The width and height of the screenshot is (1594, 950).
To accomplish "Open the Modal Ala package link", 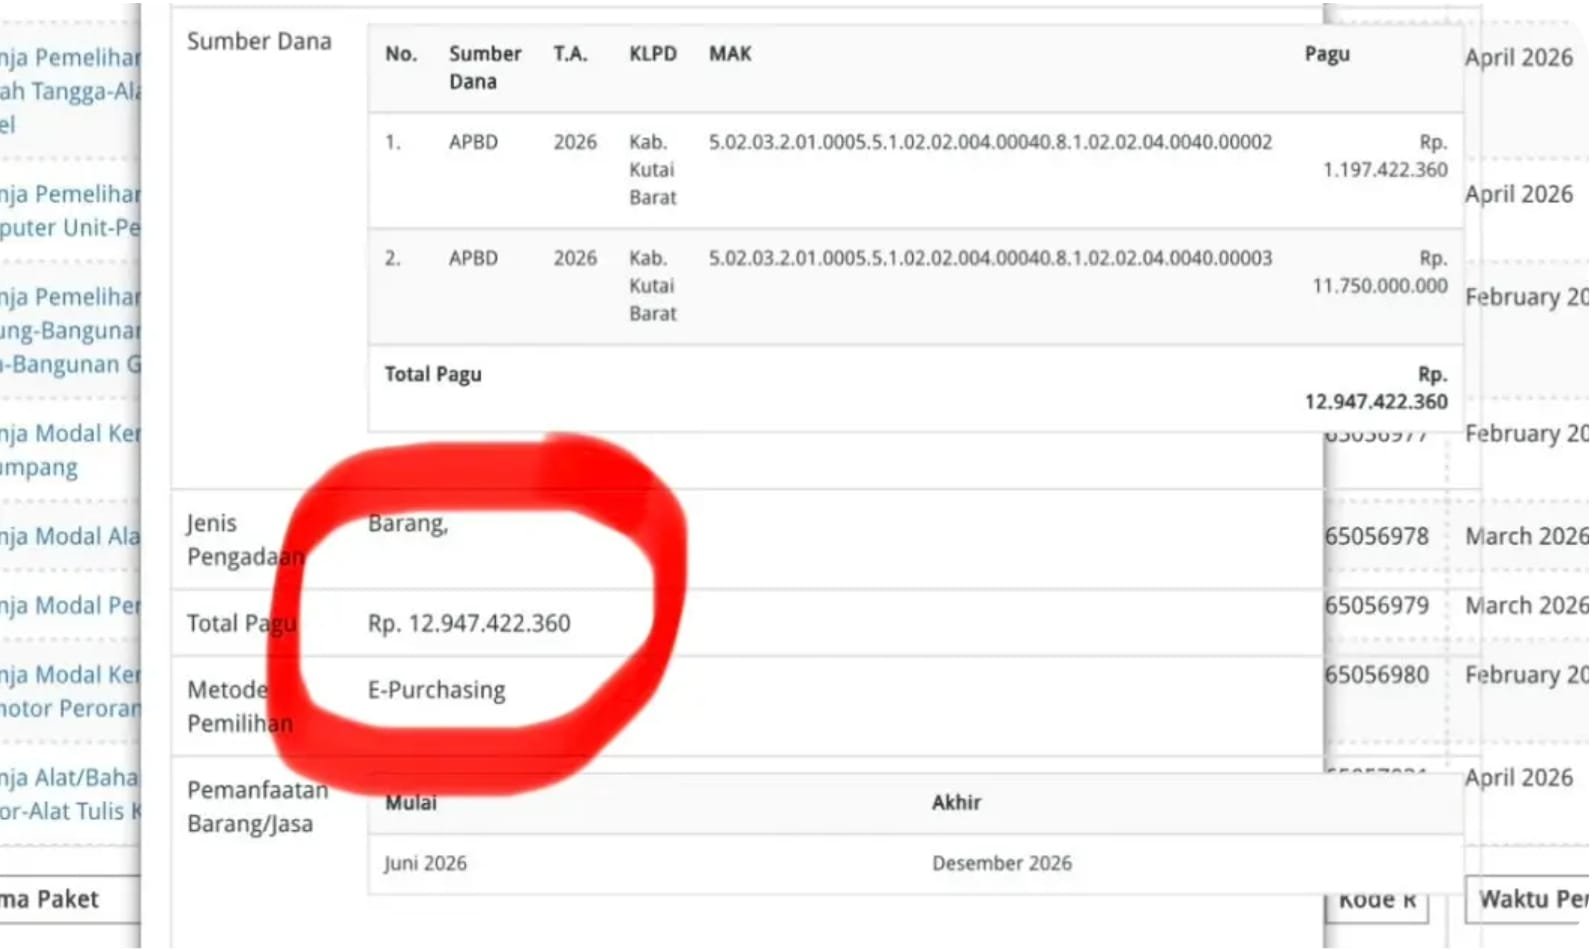I will [x=70, y=537].
